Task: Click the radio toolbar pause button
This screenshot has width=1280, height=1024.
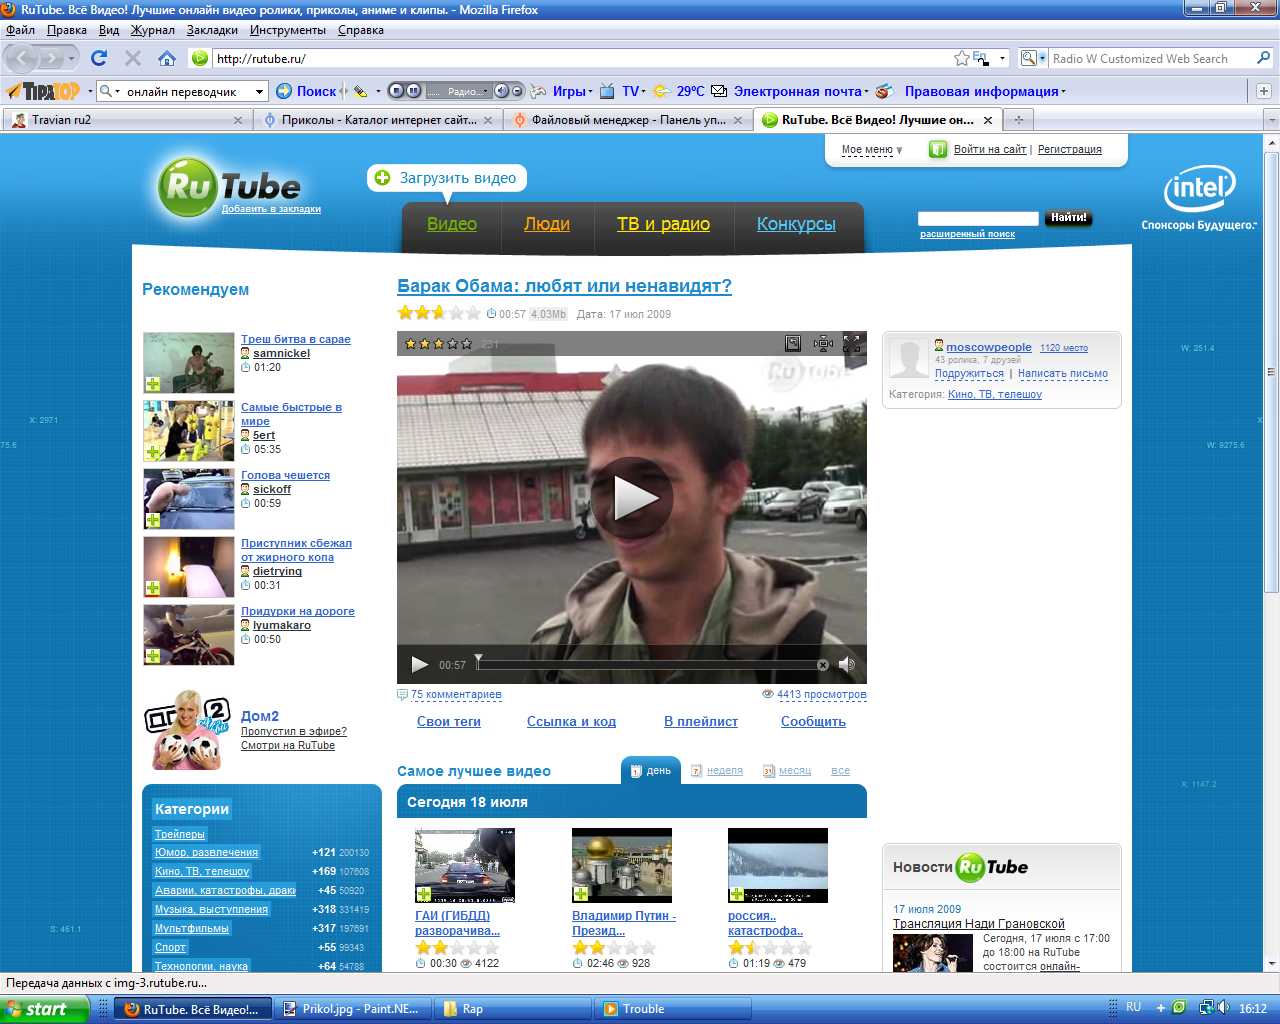Action: tap(413, 91)
